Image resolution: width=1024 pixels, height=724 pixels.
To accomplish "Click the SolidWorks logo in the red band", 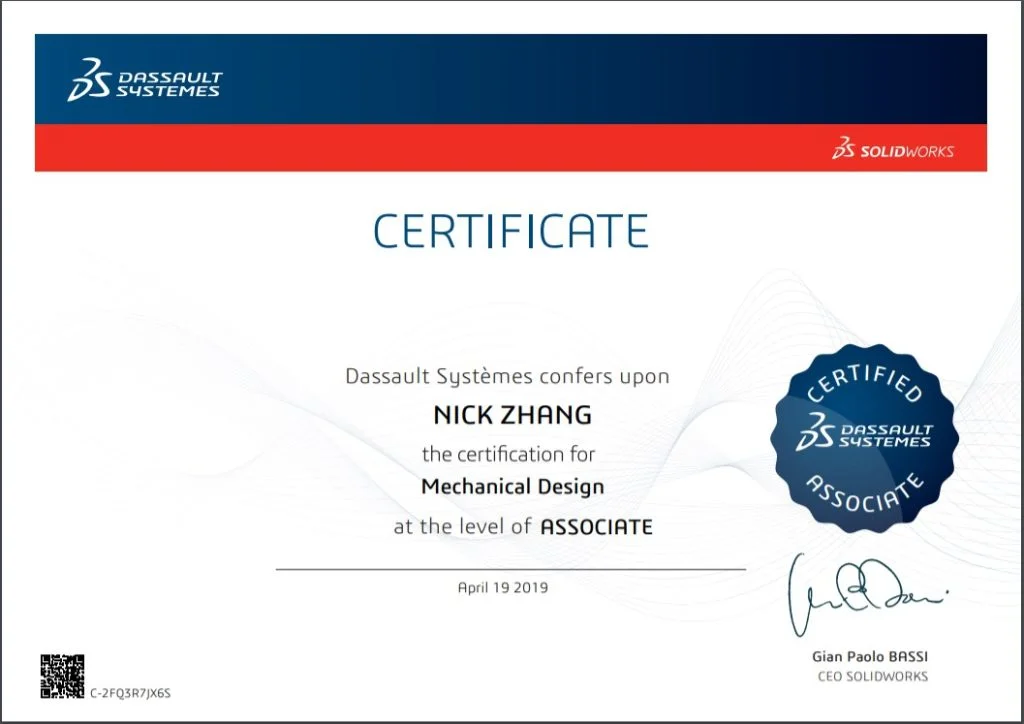I will 892,151.
